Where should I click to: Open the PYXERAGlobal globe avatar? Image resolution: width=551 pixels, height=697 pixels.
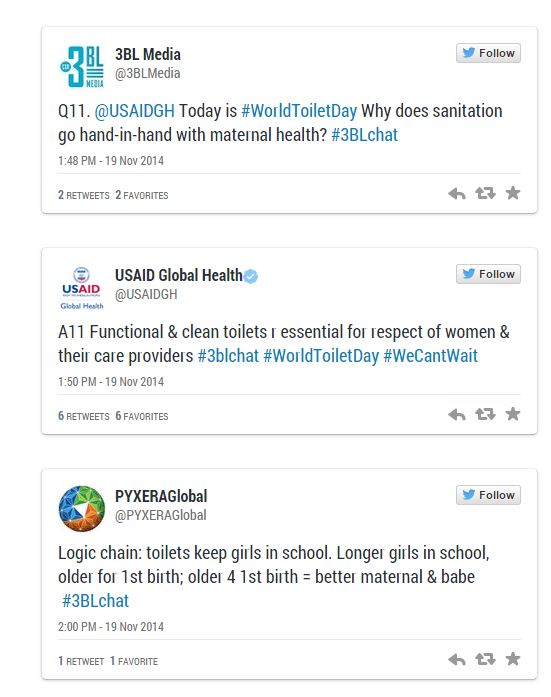[x=82, y=509]
